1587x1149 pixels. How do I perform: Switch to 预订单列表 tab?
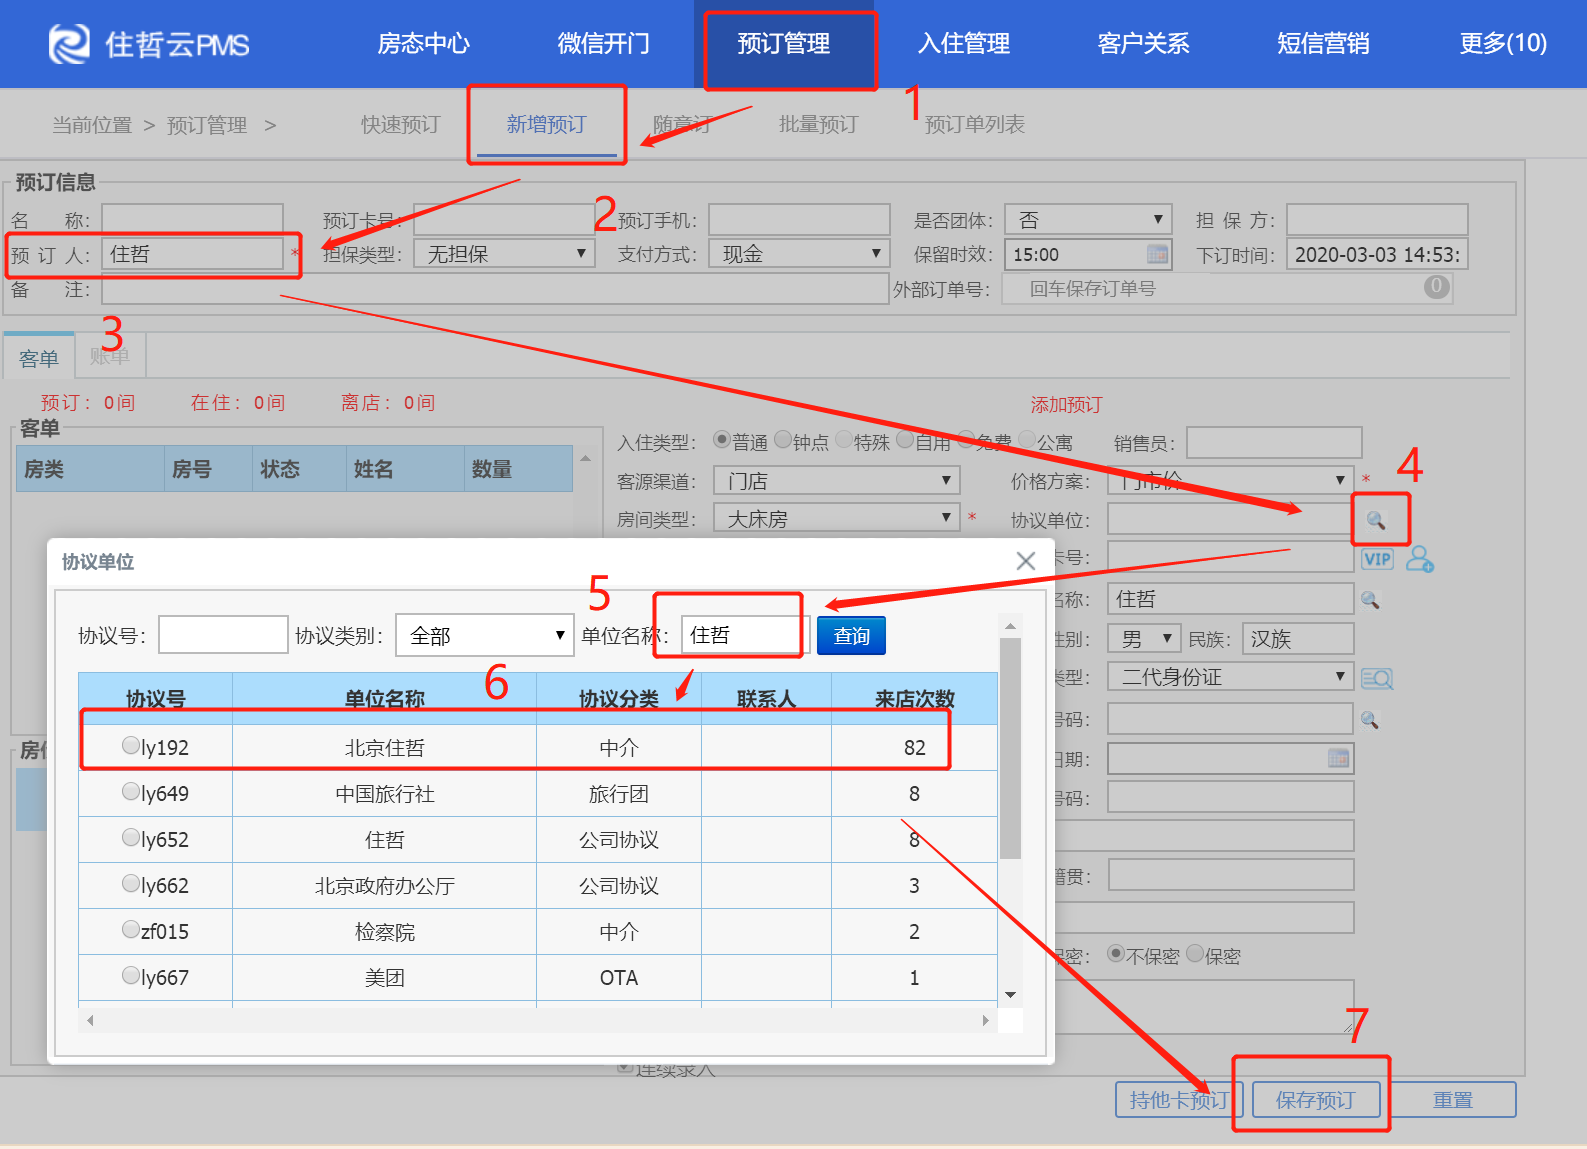(x=974, y=124)
